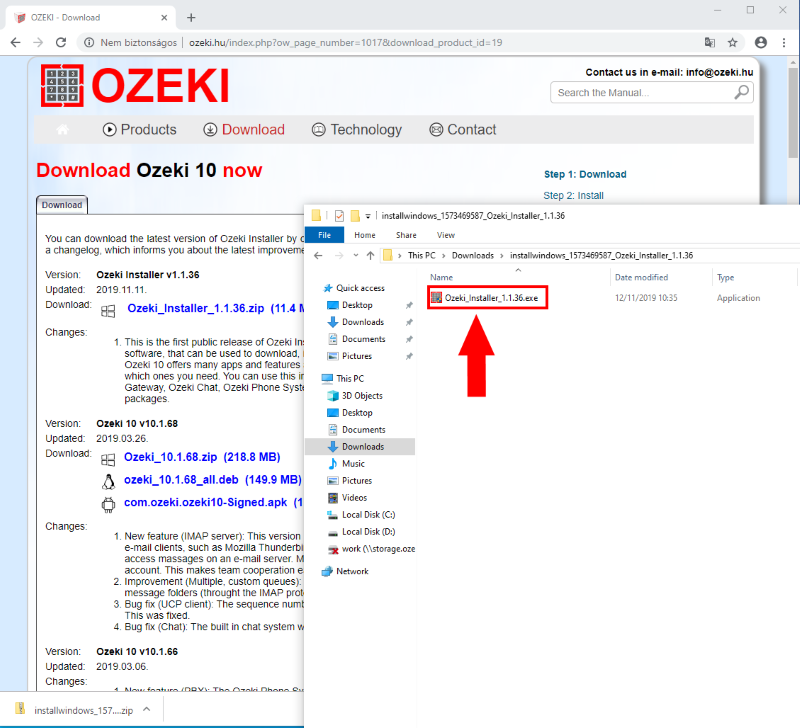Screen dimensions: 800x728
Task: Click the Ozeki_Installer_1.1.36.exe file icon
Action: click(436, 297)
